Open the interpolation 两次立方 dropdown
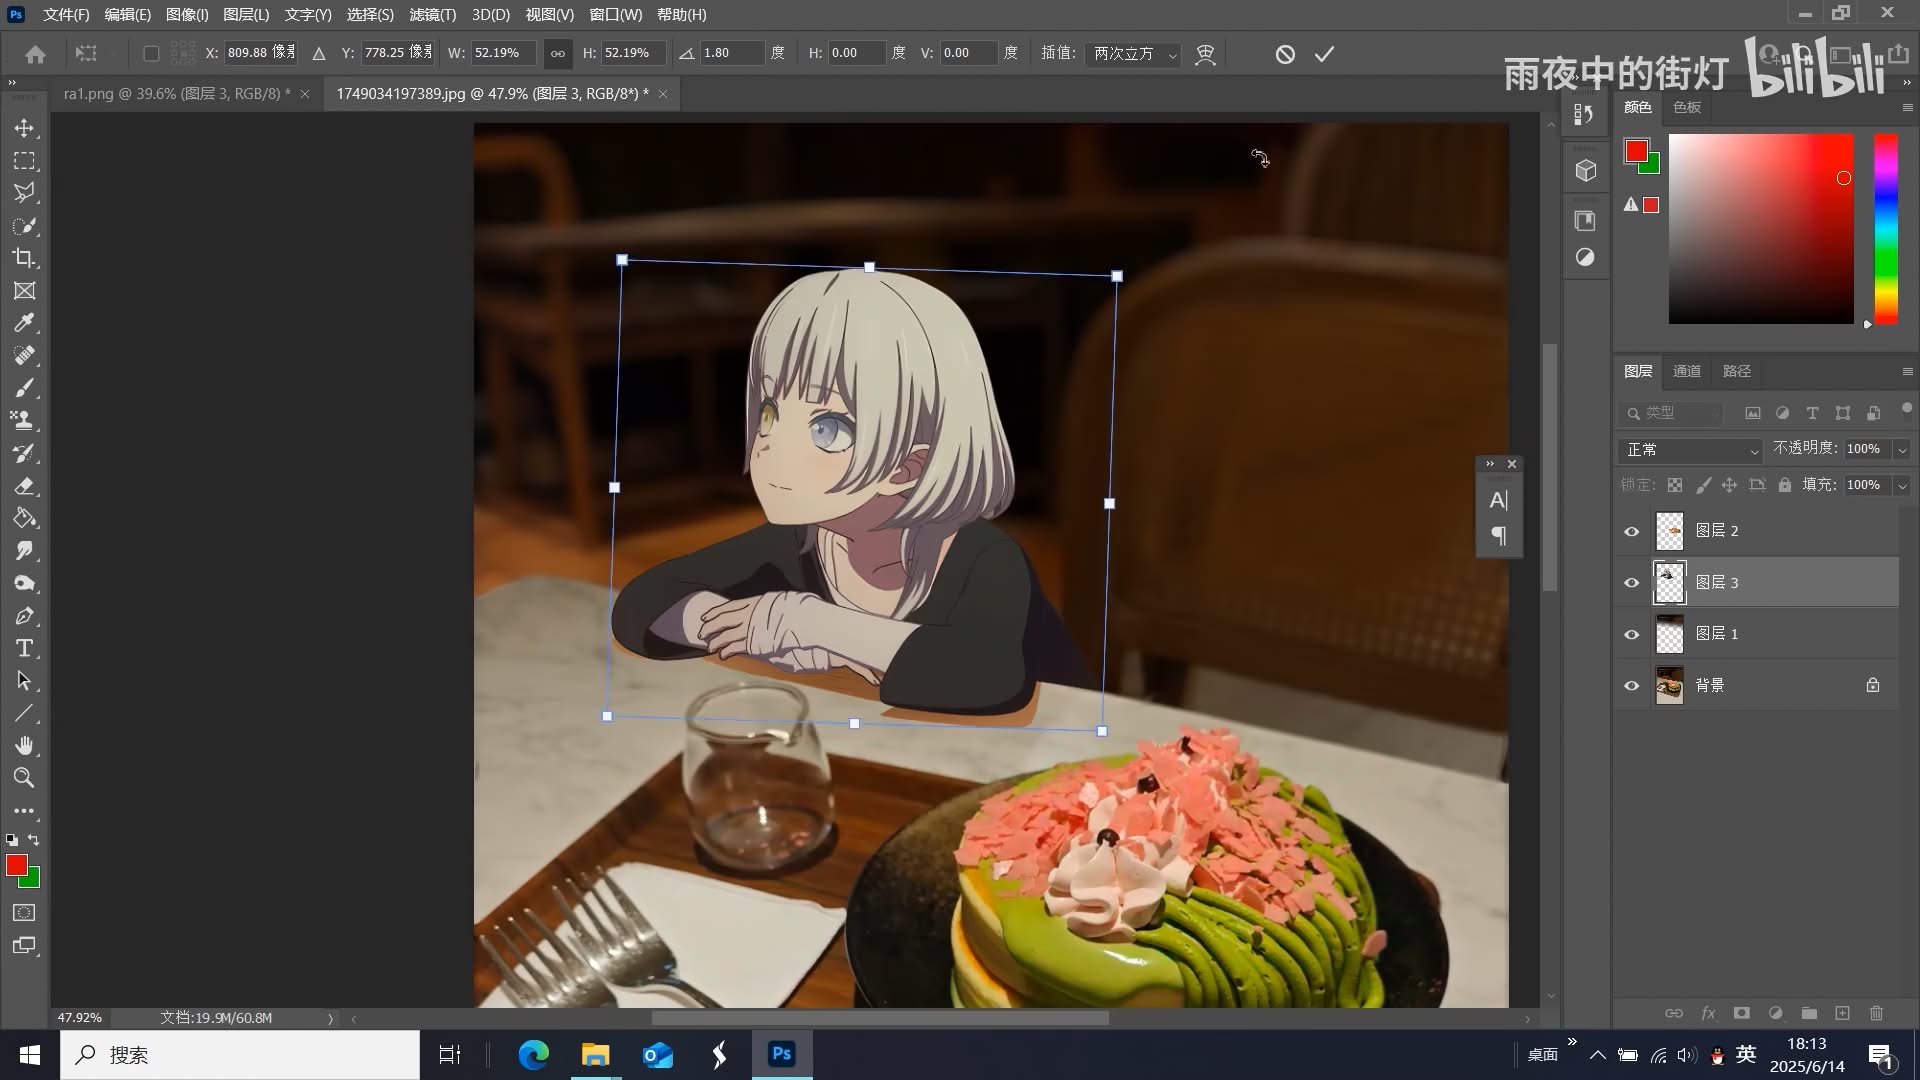 pos(1133,53)
